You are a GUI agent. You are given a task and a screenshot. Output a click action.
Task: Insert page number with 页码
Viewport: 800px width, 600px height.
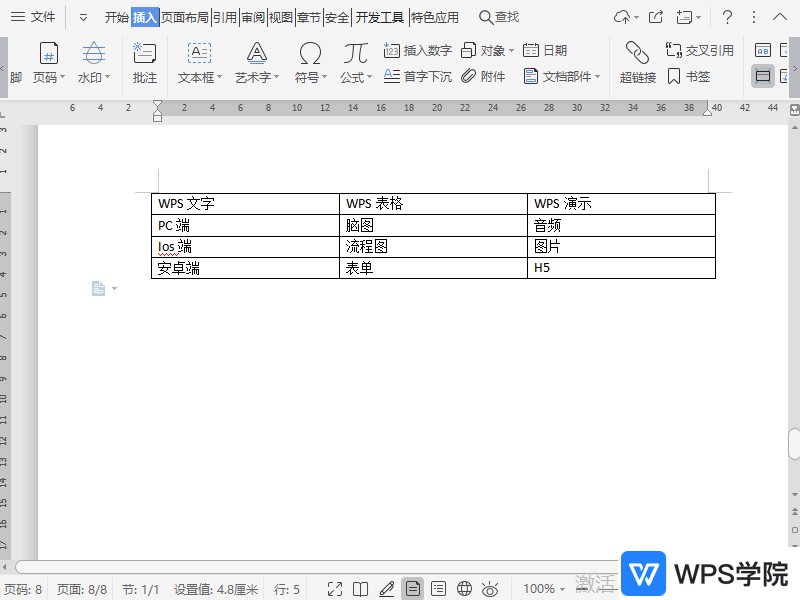[x=48, y=63]
